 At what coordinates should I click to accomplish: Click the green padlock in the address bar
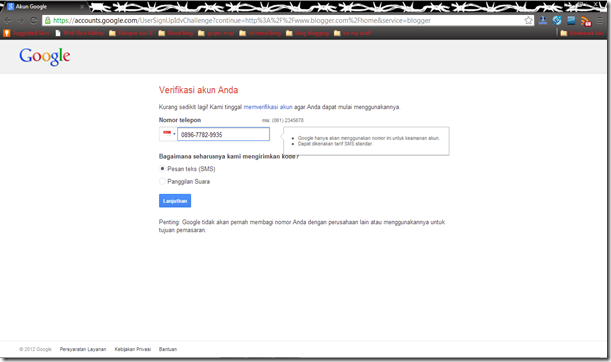click(48, 20)
